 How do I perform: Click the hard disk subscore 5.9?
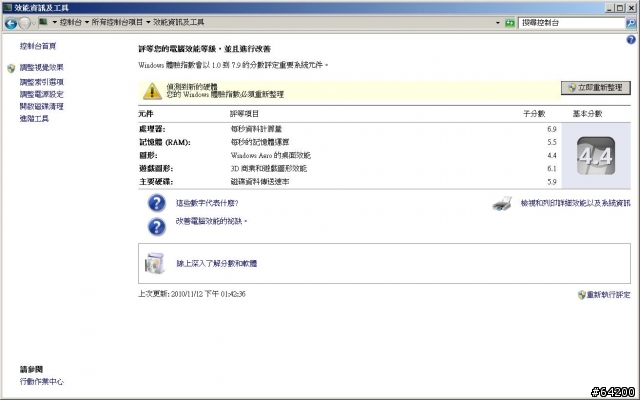tap(552, 182)
